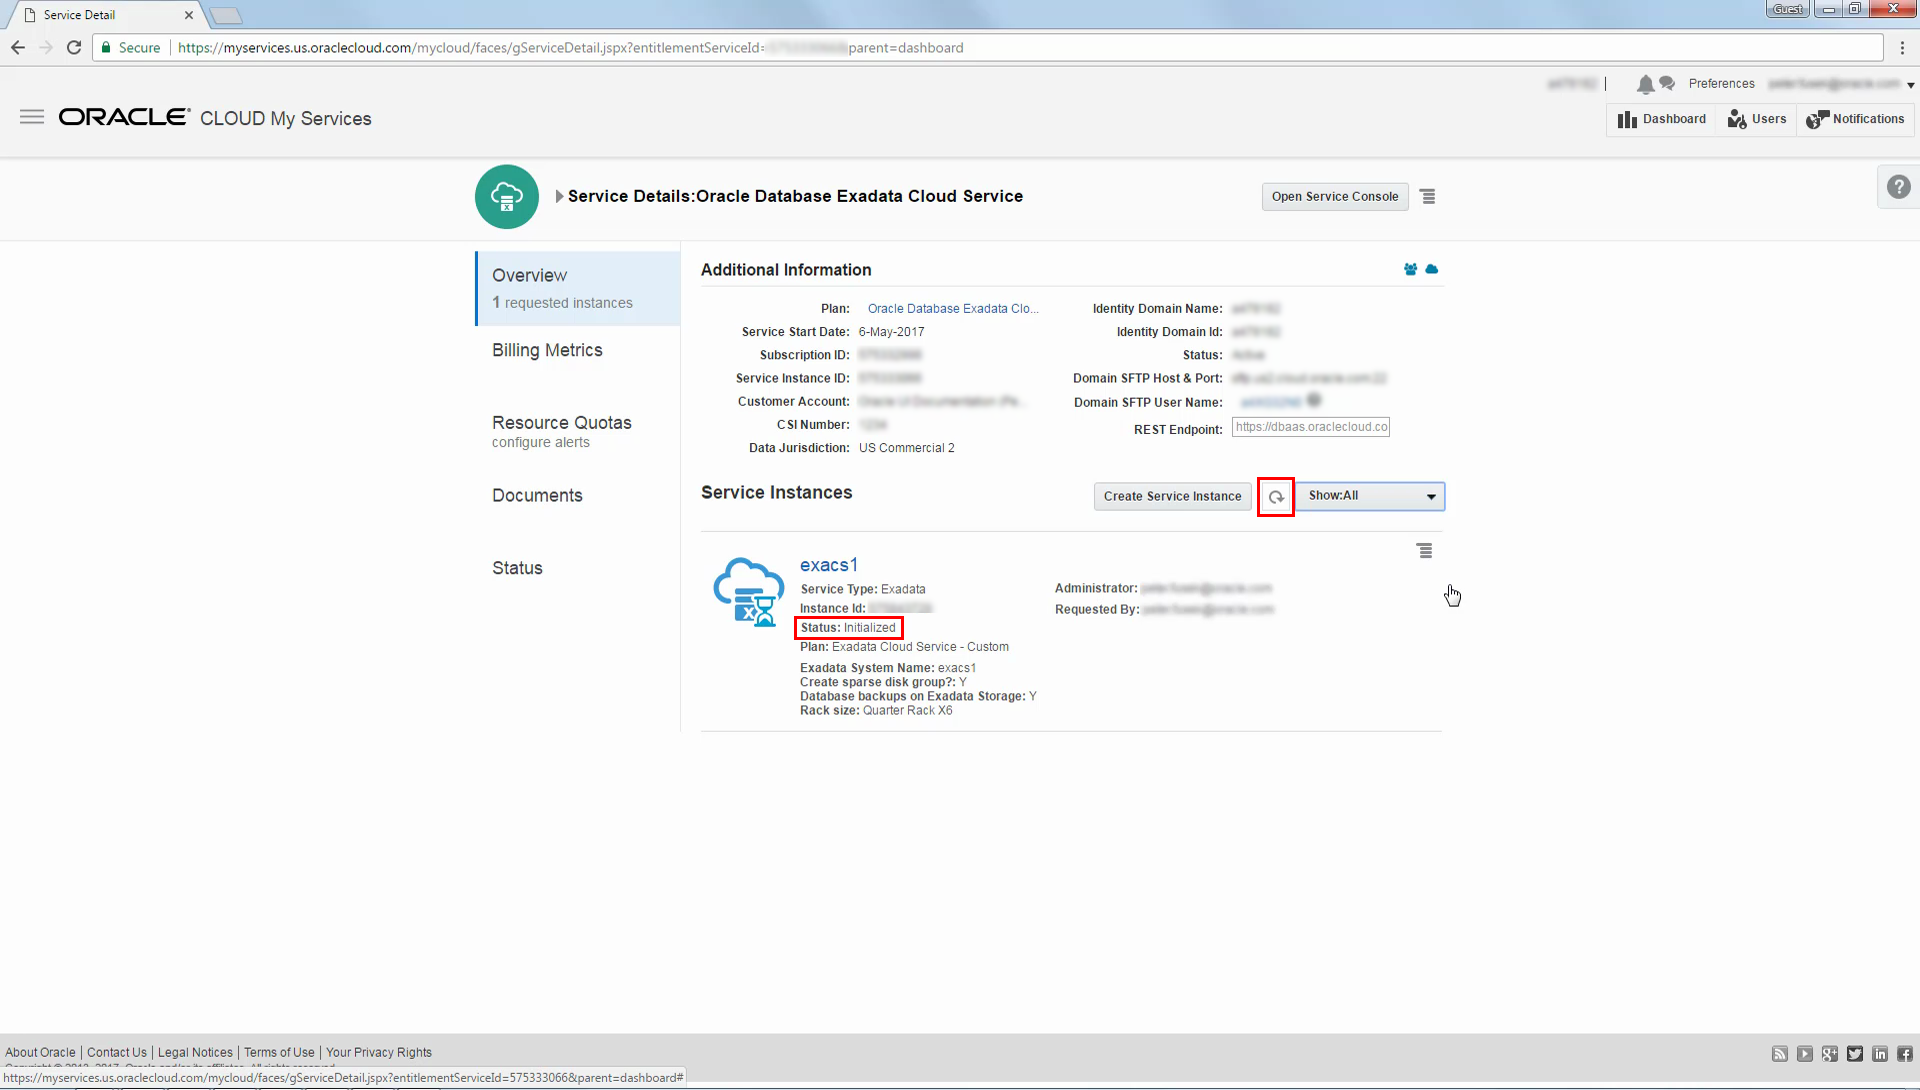The image size is (1920, 1090).
Task: Open the RSS feed icon in footer
Action: 1780,1054
